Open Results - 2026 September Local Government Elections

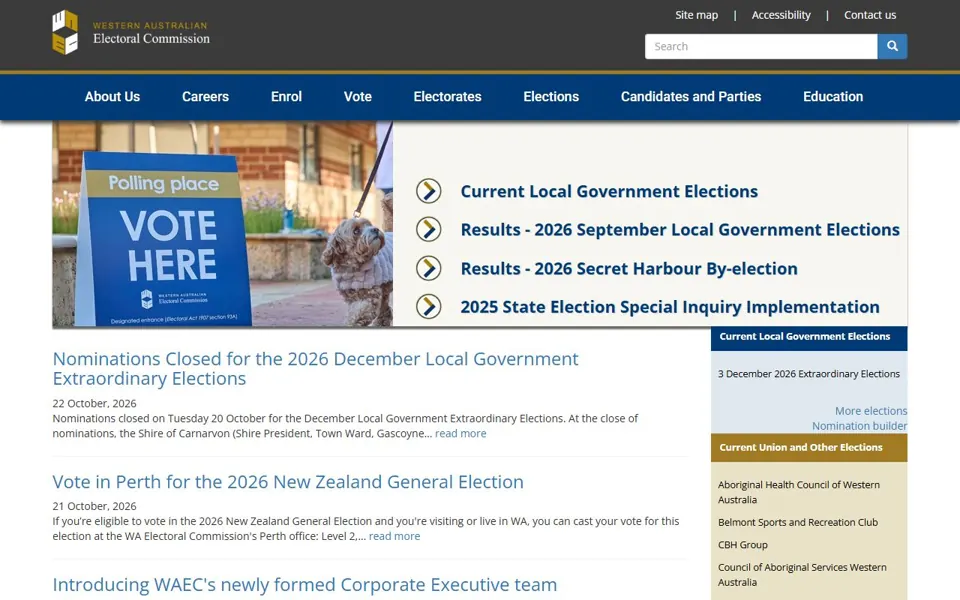click(x=680, y=230)
